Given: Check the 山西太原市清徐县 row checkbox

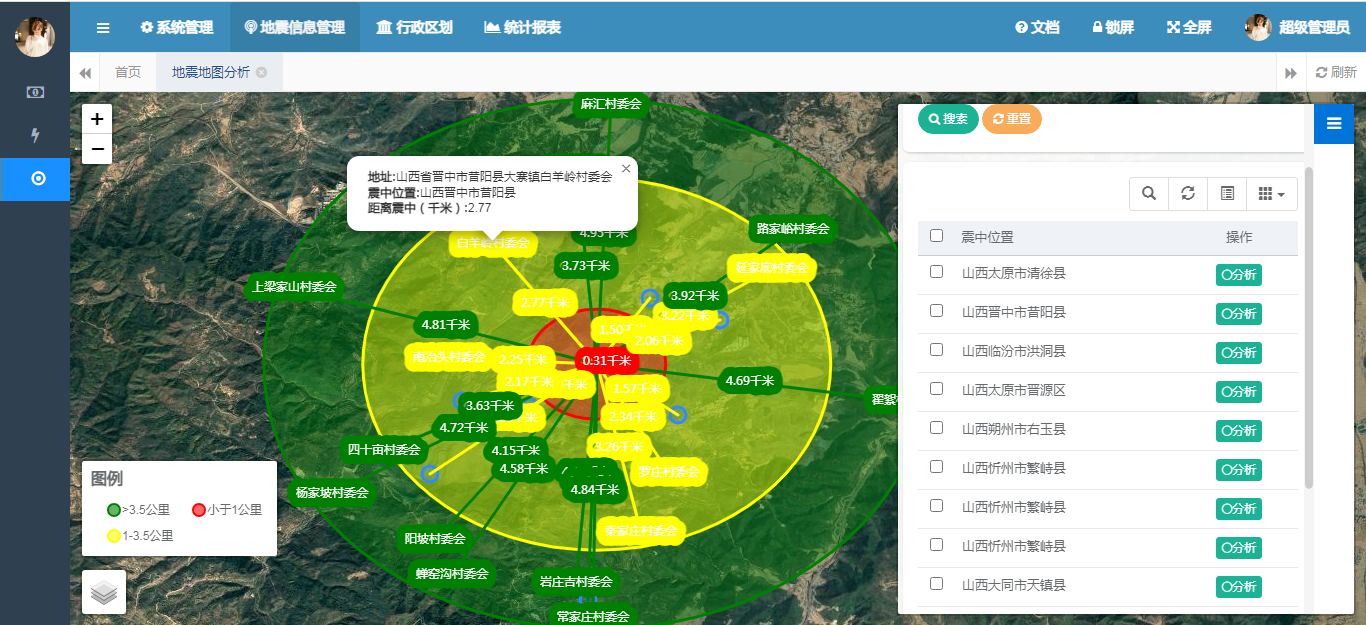Looking at the screenshot, I should point(936,272).
